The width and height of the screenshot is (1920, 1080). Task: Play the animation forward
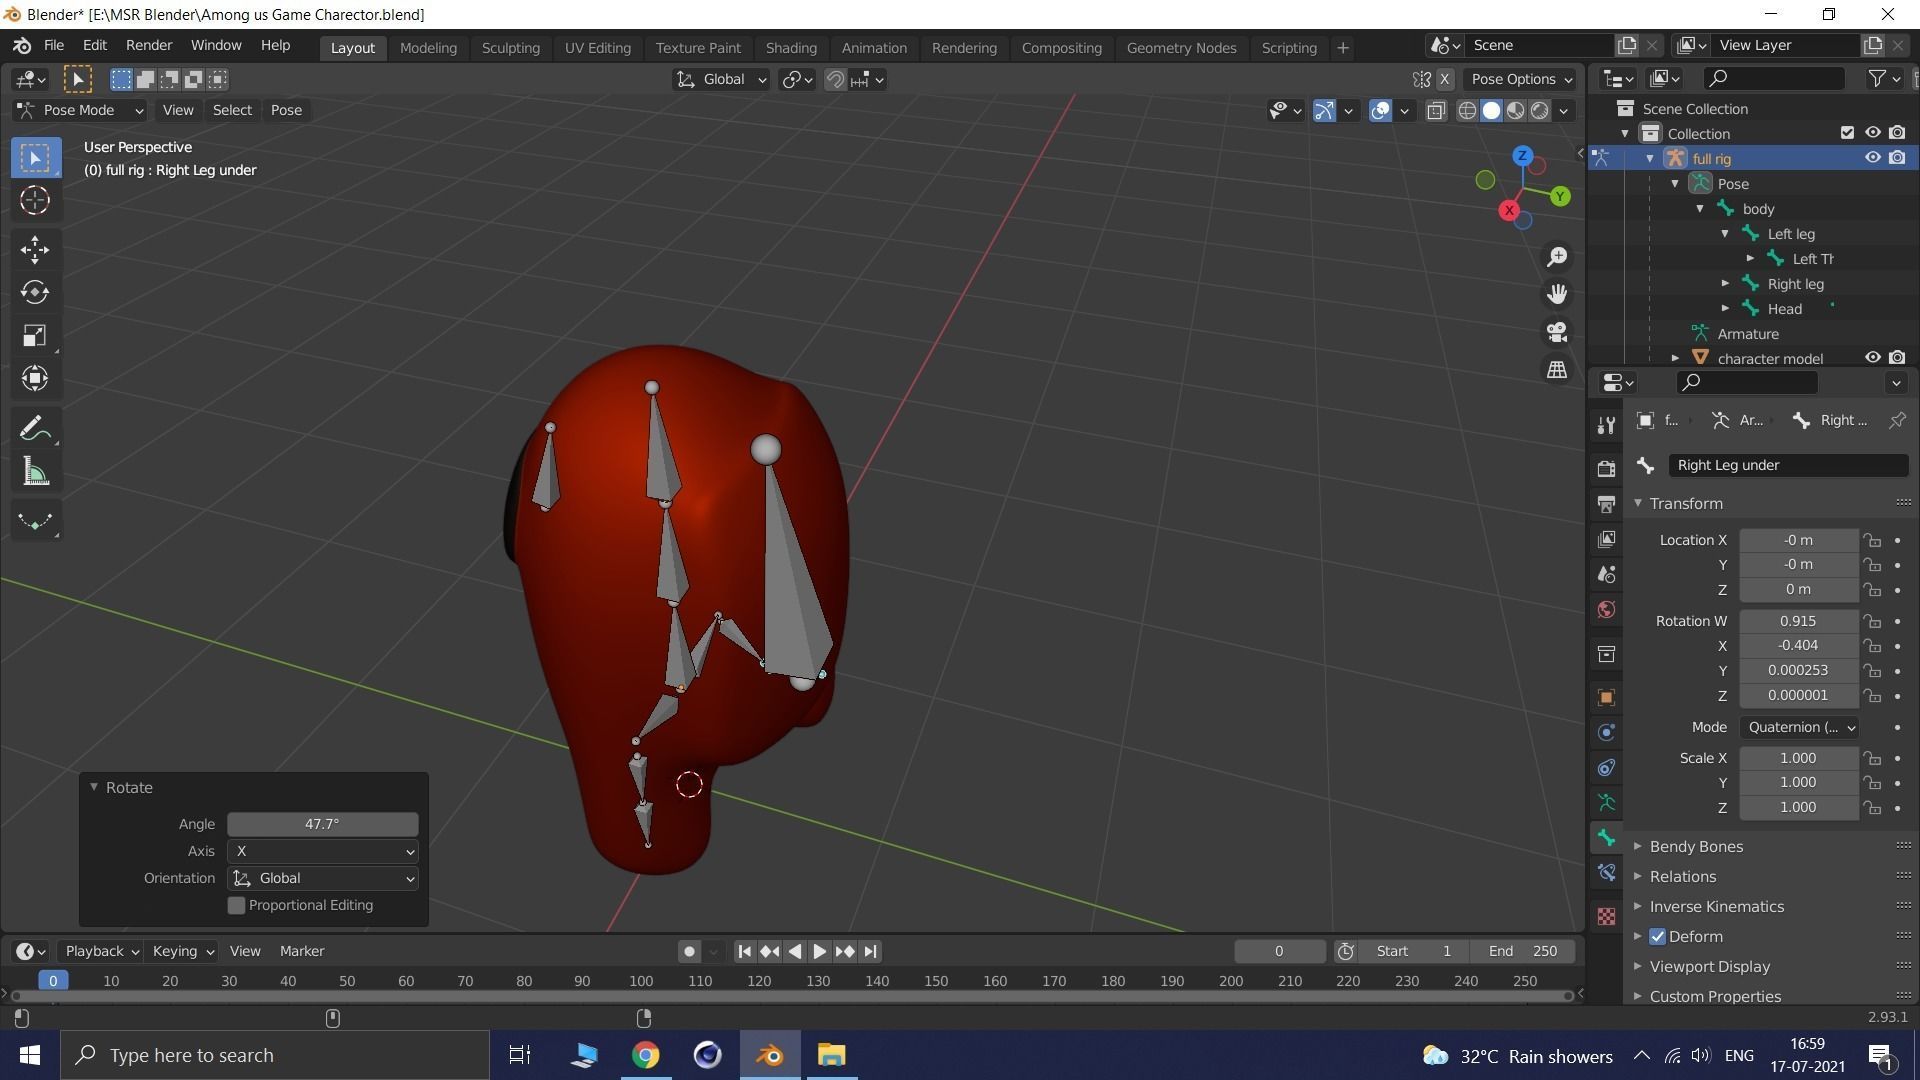coord(819,951)
